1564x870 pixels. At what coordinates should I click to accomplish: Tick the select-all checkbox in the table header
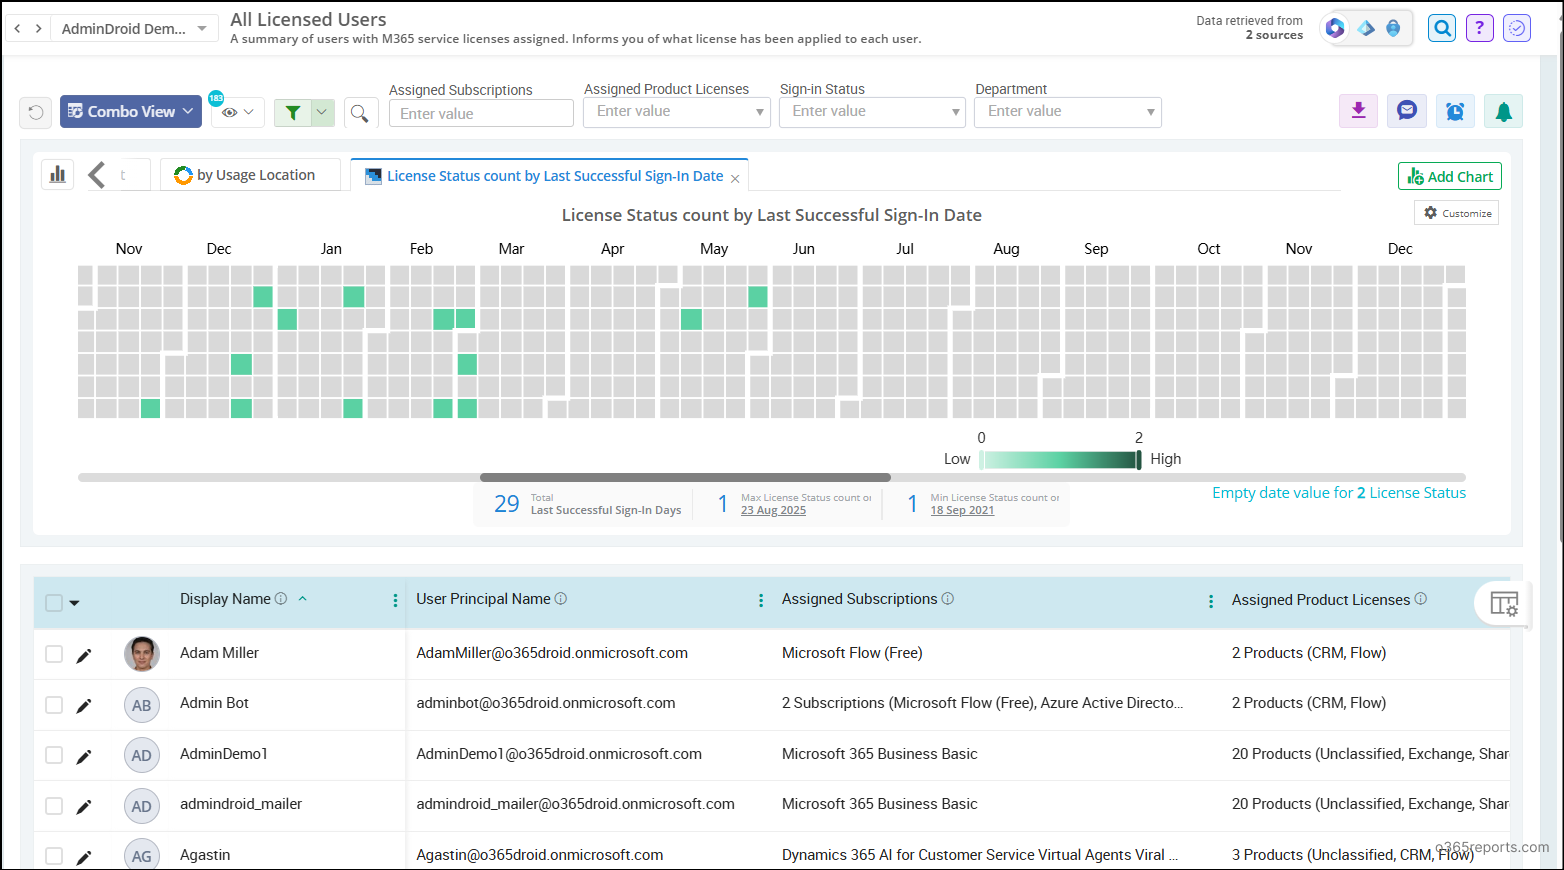[x=54, y=602]
